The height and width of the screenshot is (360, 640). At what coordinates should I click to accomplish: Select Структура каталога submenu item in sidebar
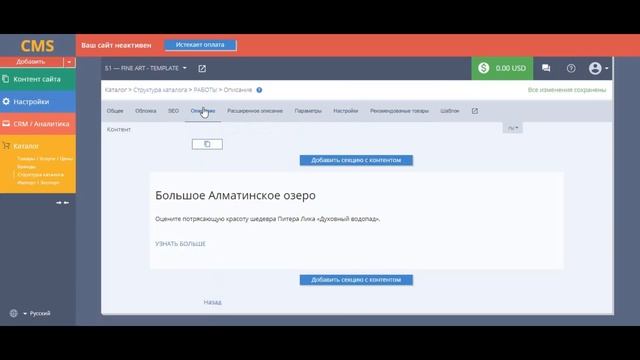click(40, 175)
